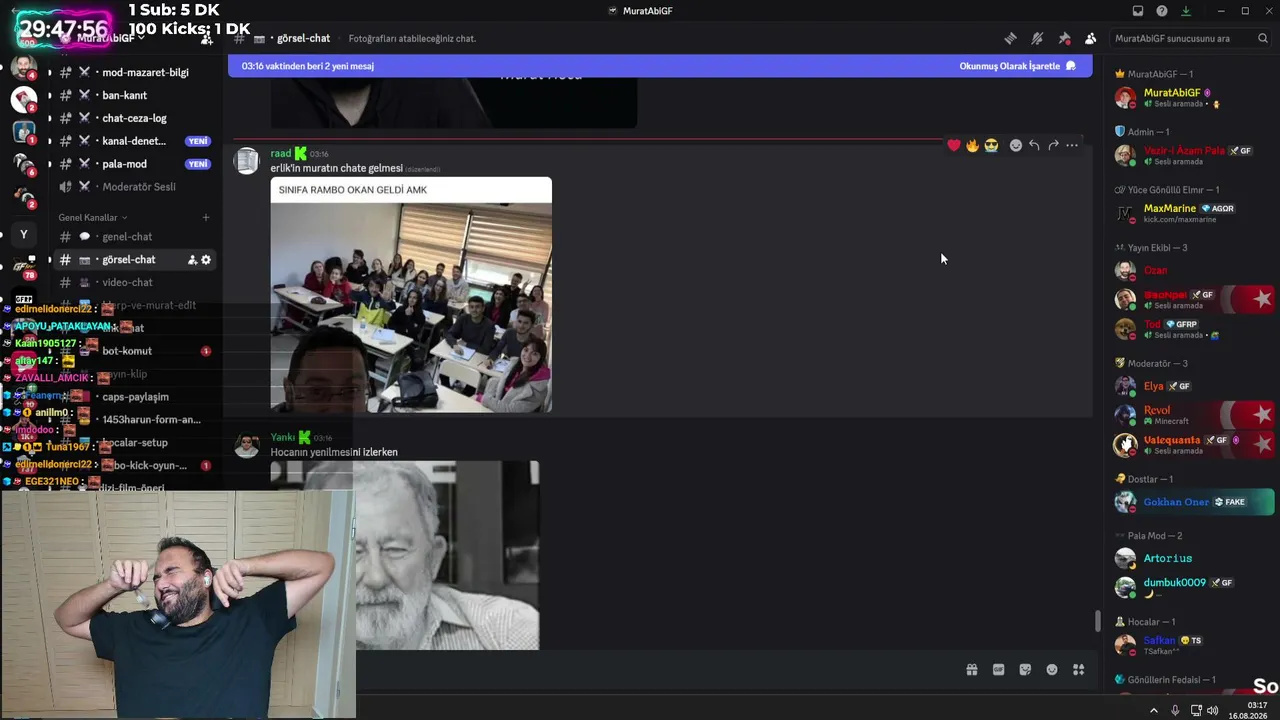Open the emoji picker in message bar
1280x720 pixels.
[x=1052, y=670]
